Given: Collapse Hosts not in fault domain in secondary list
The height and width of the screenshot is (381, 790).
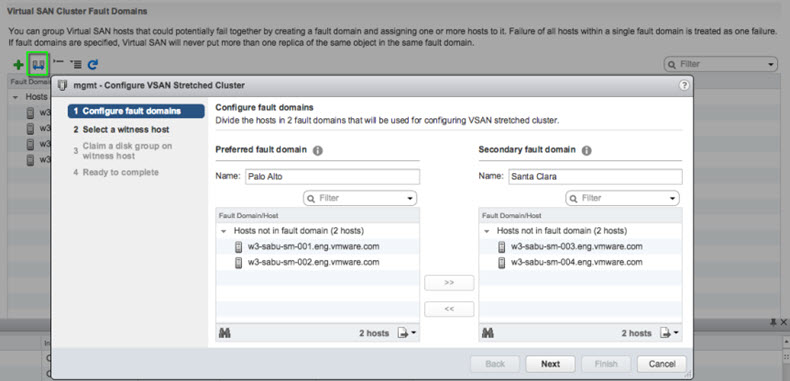Looking at the screenshot, I should click(487, 231).
